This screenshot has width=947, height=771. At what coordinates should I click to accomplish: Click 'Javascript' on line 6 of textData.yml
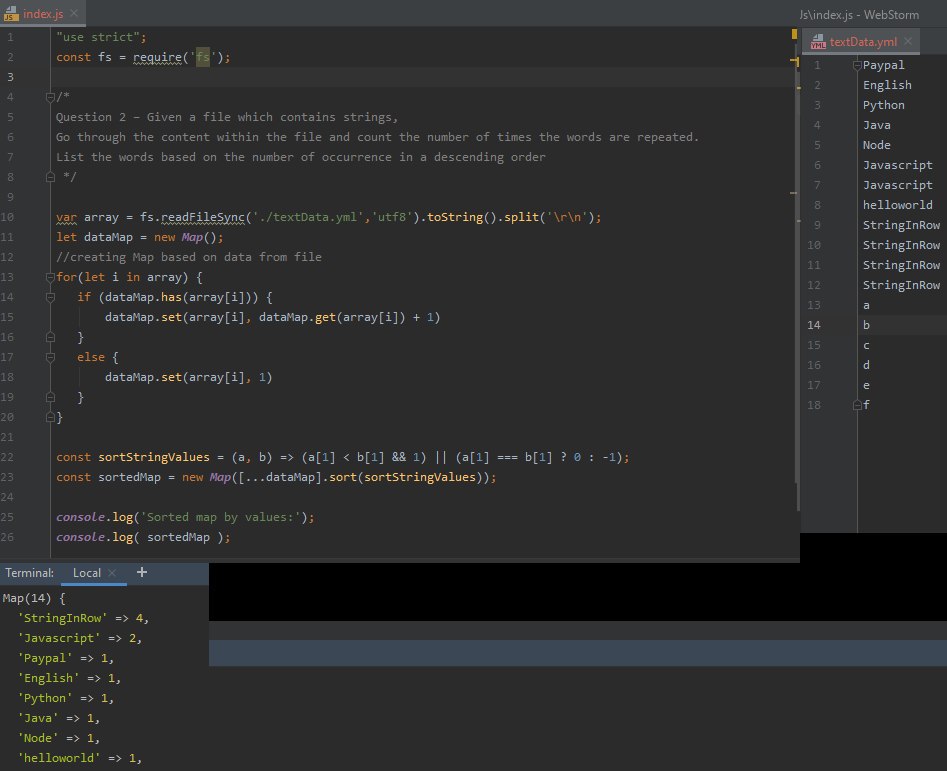point(897,165)
